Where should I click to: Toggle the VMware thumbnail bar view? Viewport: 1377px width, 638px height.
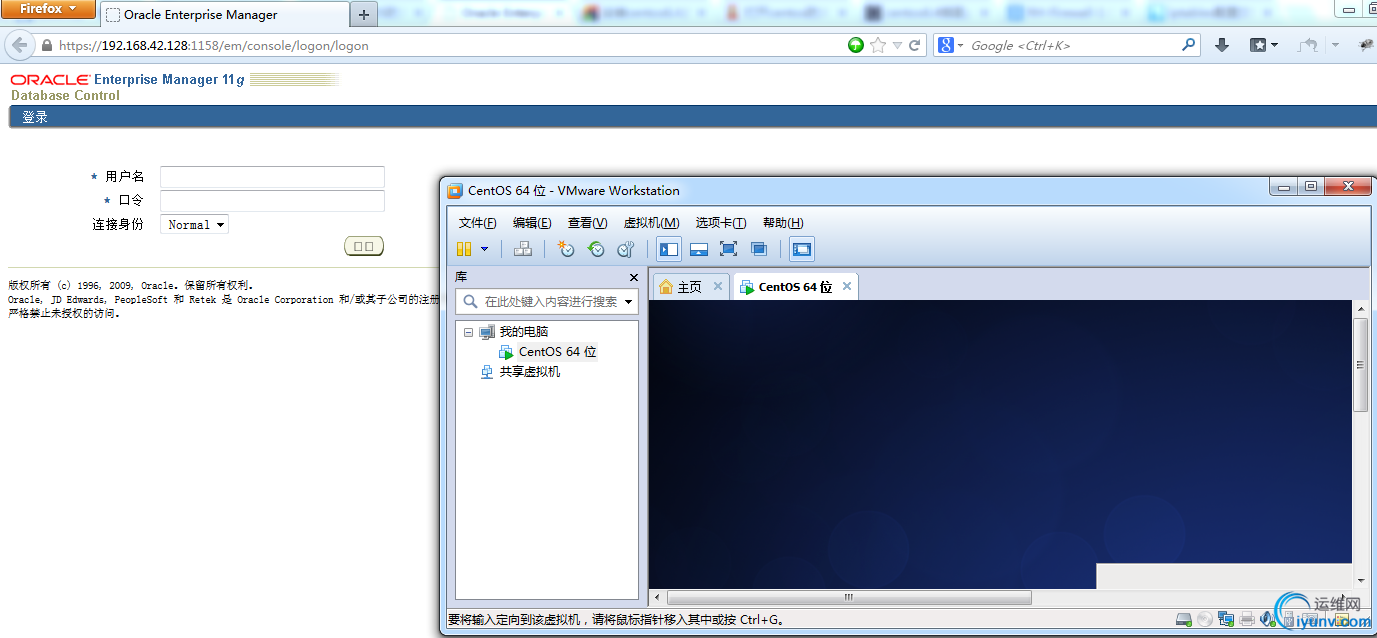click(x=699, y=249)
